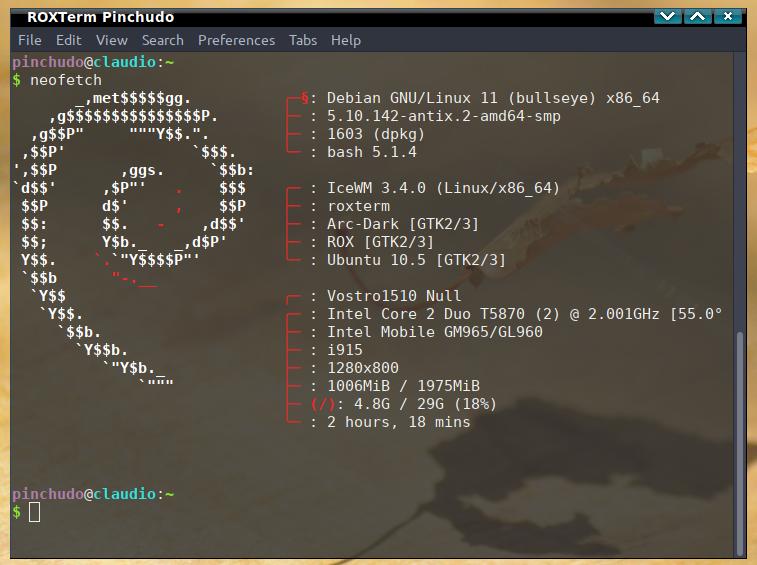
Task: Maximize the window with up-chevron icon
Action: click(x=698, y=17)
